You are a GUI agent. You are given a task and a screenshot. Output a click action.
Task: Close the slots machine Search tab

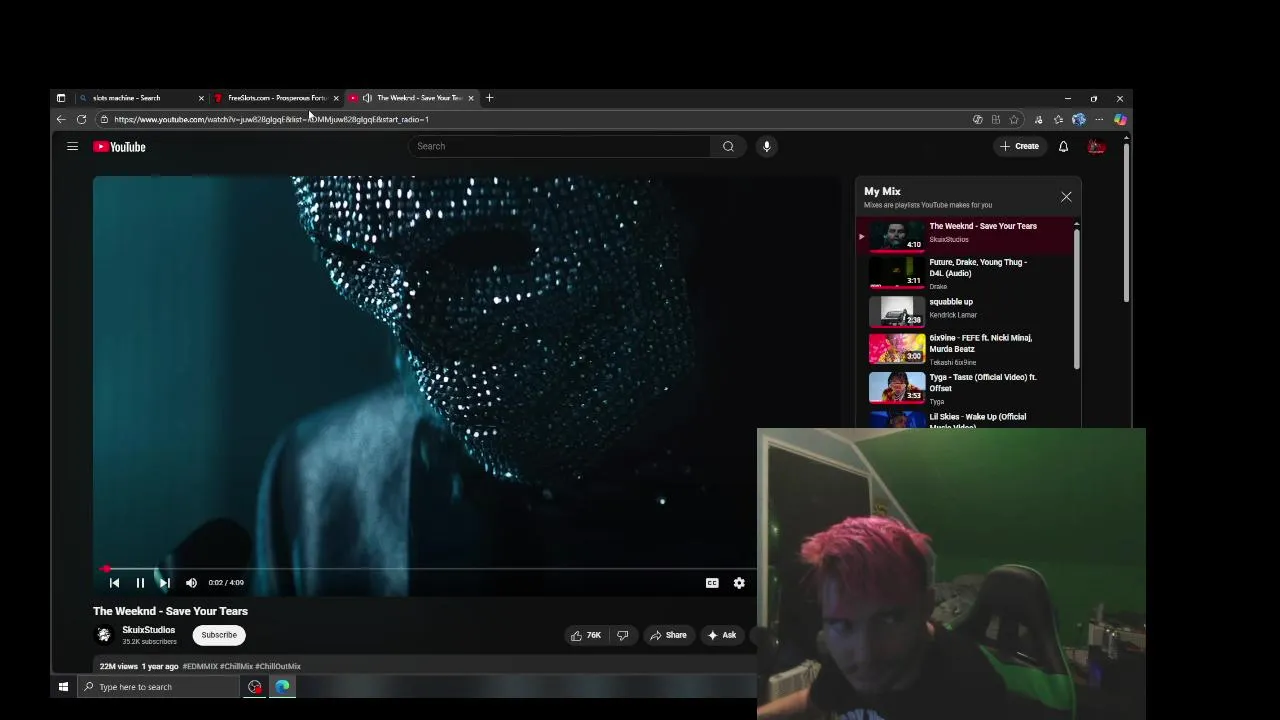(201, 98)
